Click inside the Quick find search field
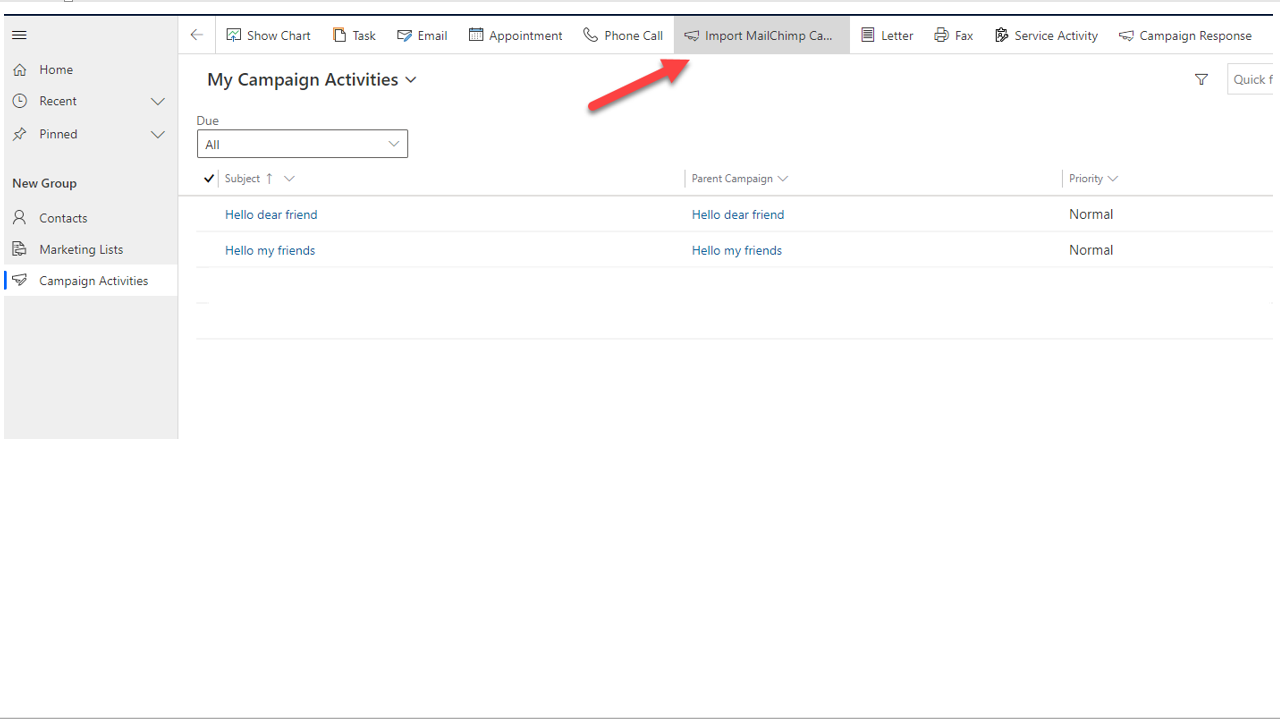The height and width of the screenshot is (720, 1280). [x=1255, y=79]
